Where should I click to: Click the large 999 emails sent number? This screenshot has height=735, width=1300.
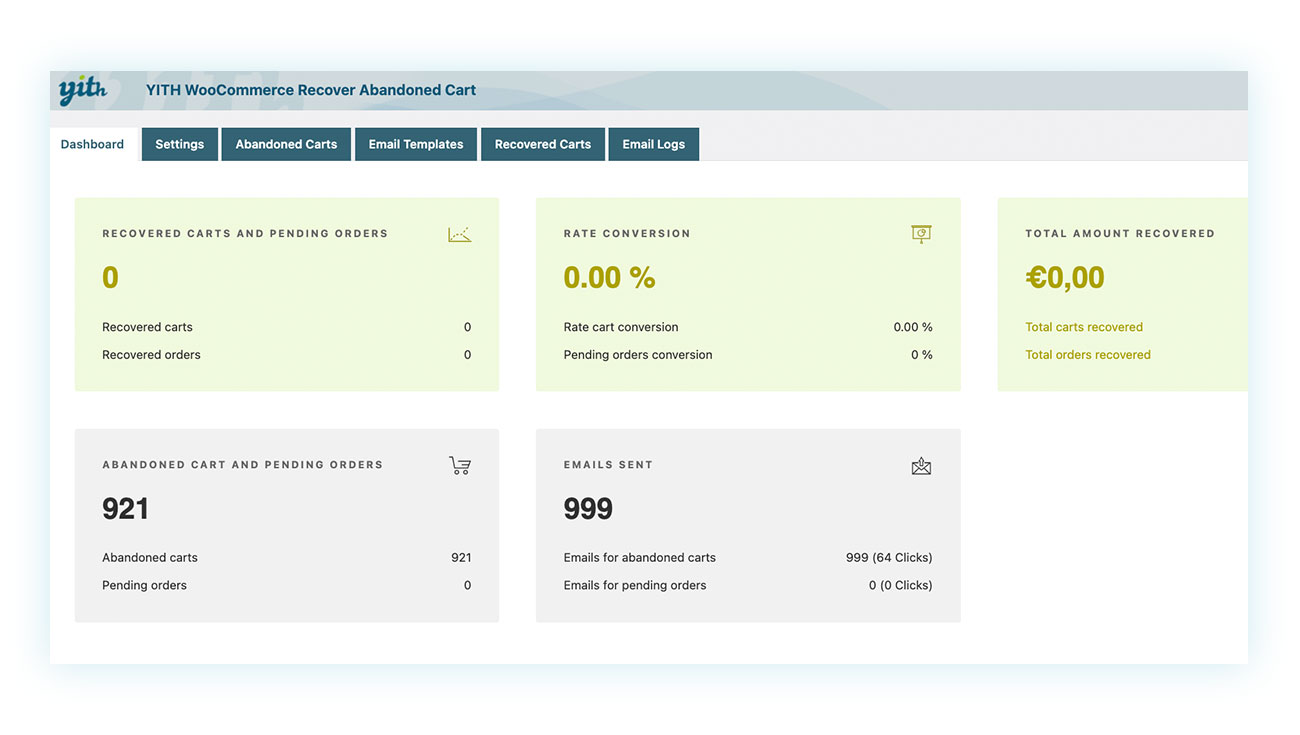(588, 508)
